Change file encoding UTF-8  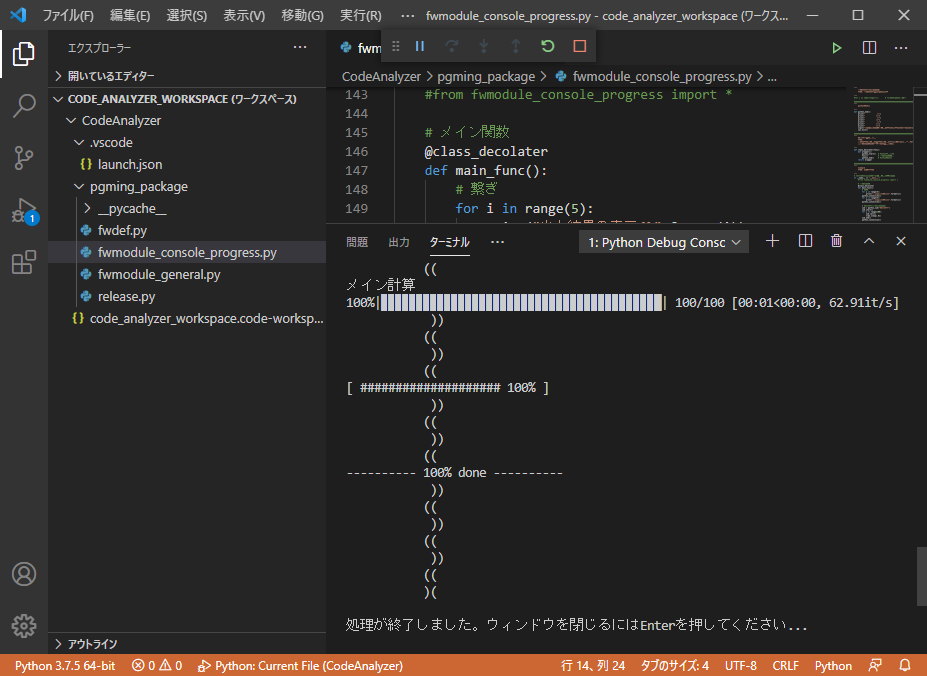(x=741, y=665)
